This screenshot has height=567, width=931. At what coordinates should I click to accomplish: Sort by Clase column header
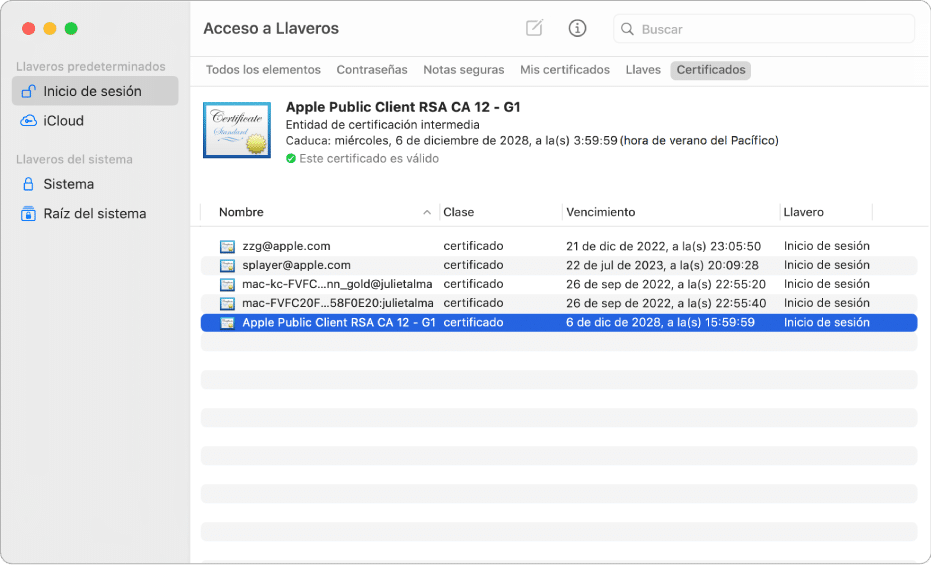458,212
